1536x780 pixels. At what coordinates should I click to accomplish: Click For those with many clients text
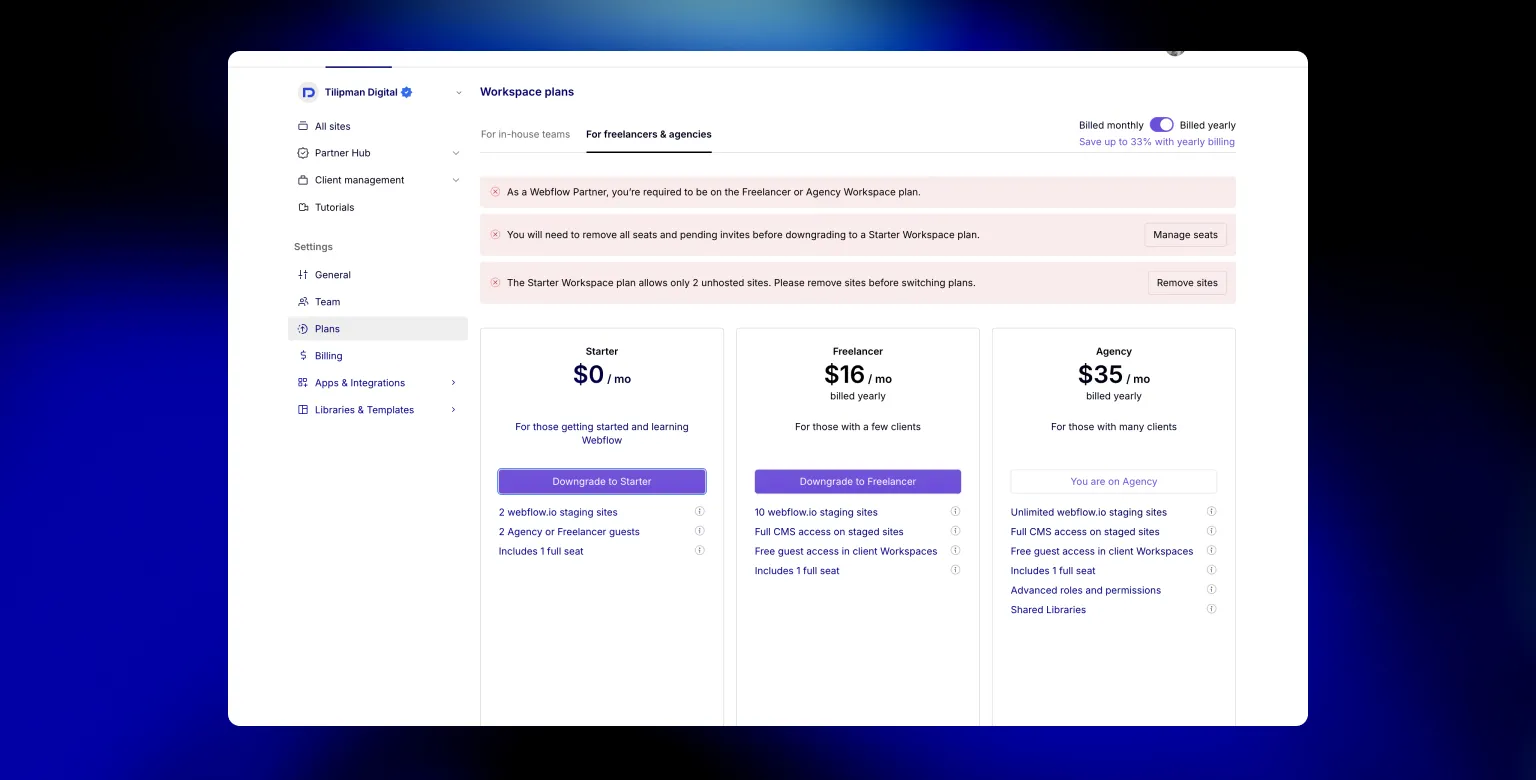pos(1114,427)
